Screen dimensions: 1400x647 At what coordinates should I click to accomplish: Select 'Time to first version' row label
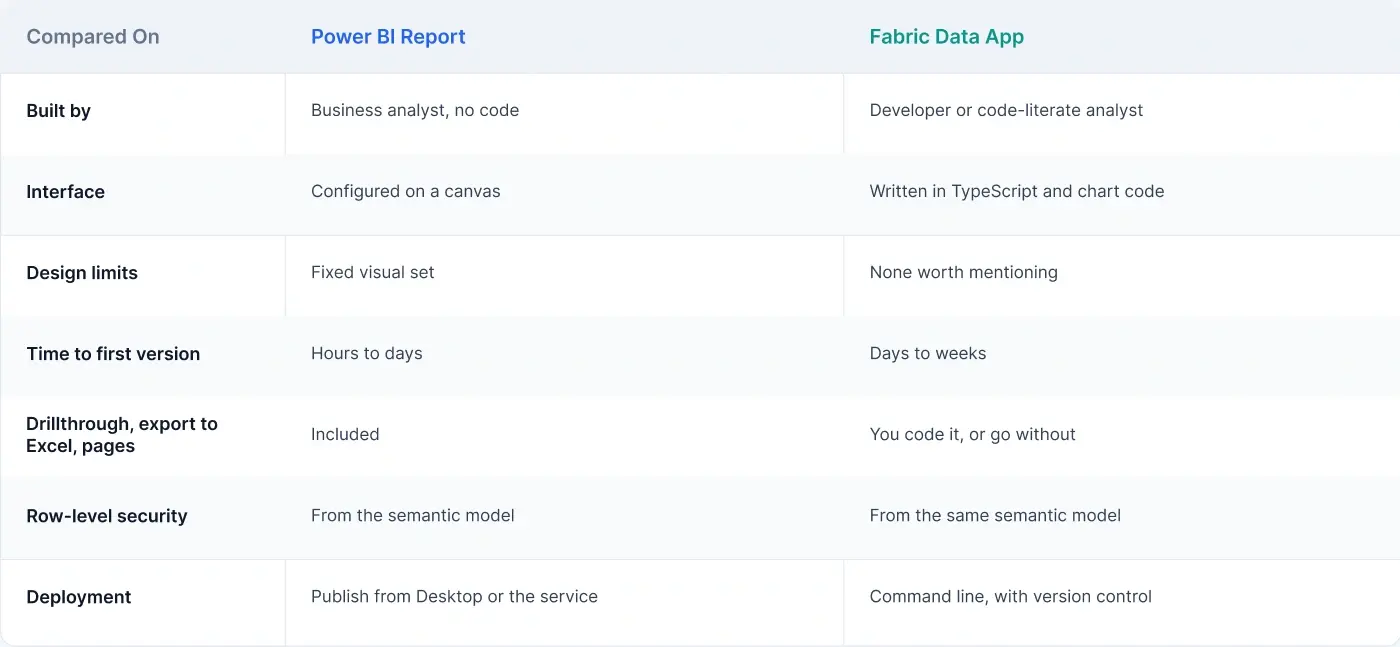point(113,354)
